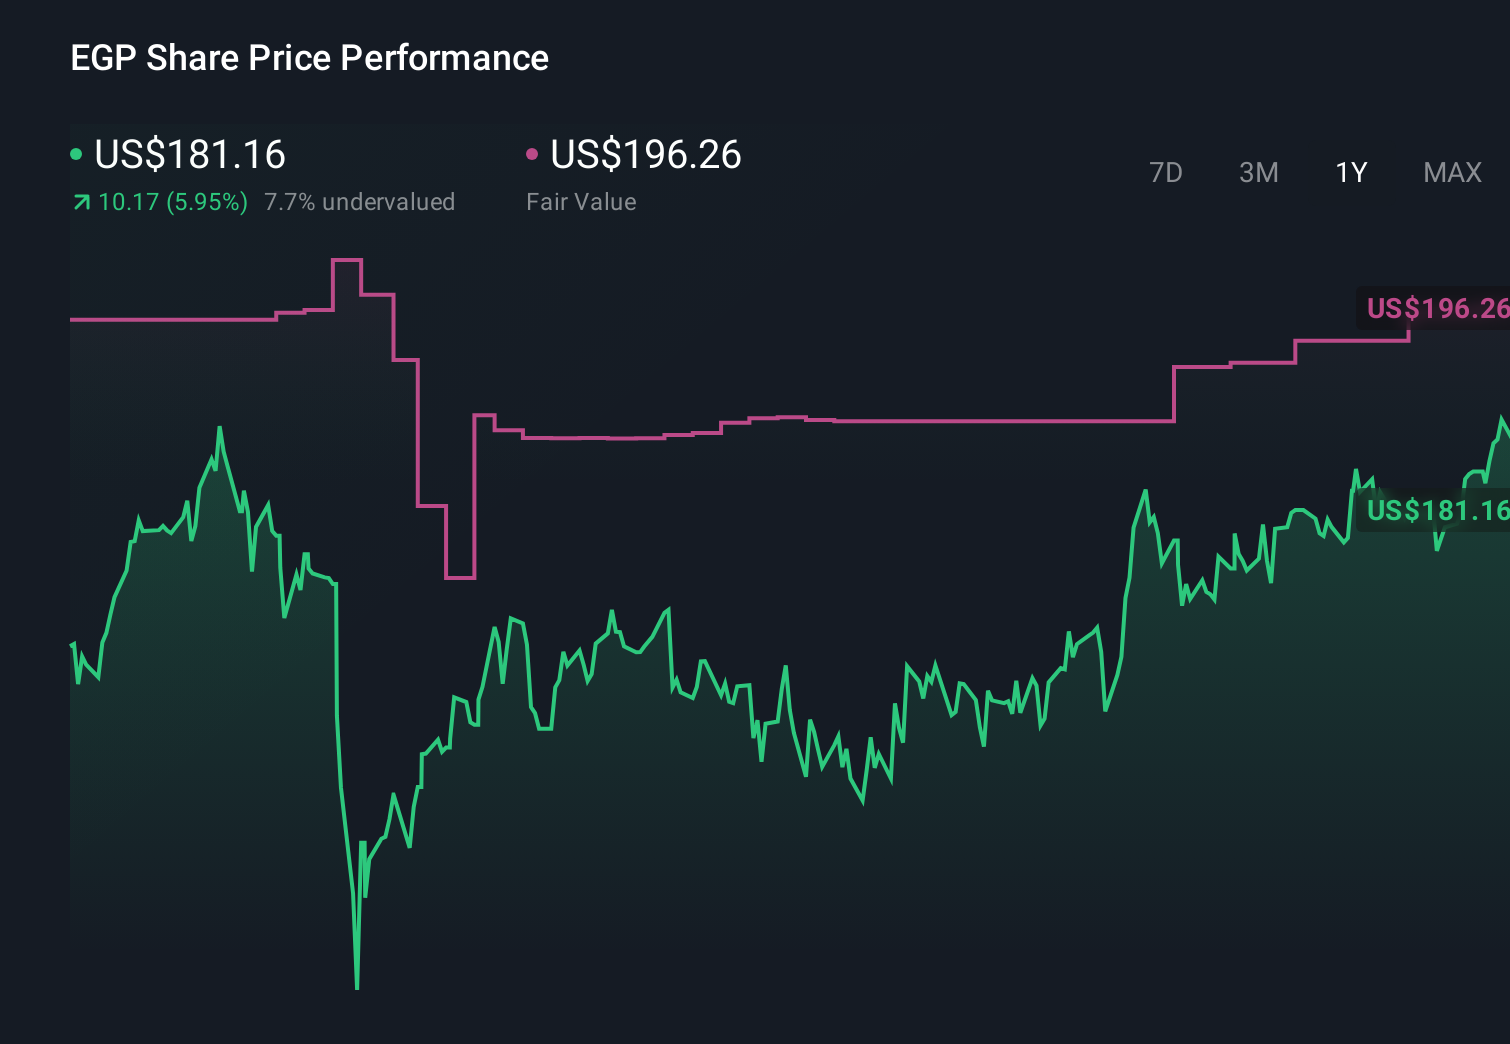Click the final rise at pink line's right end
The height and width of the screenshot is (1044, 1510).
click(1409, 332)
